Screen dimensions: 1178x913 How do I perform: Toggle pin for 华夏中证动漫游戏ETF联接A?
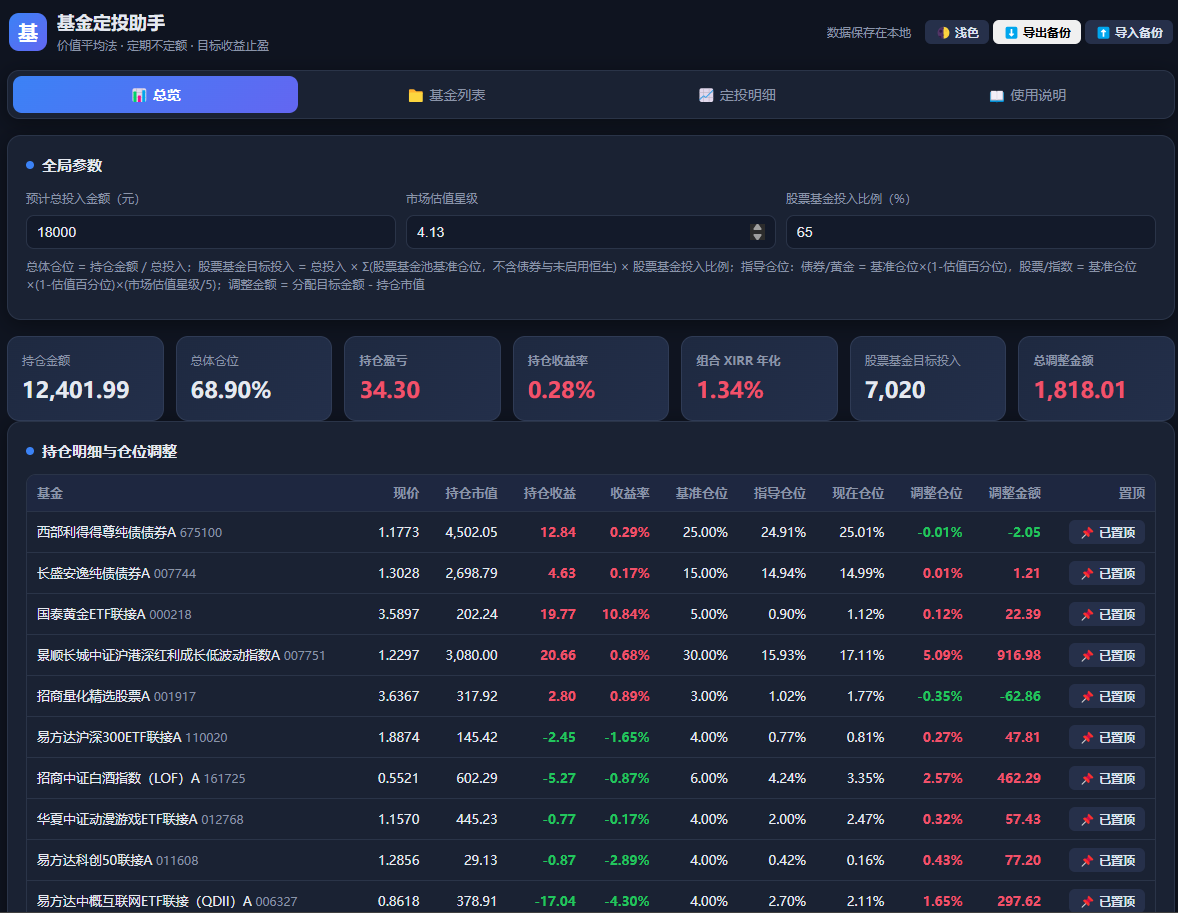(x=1107, y=819)
